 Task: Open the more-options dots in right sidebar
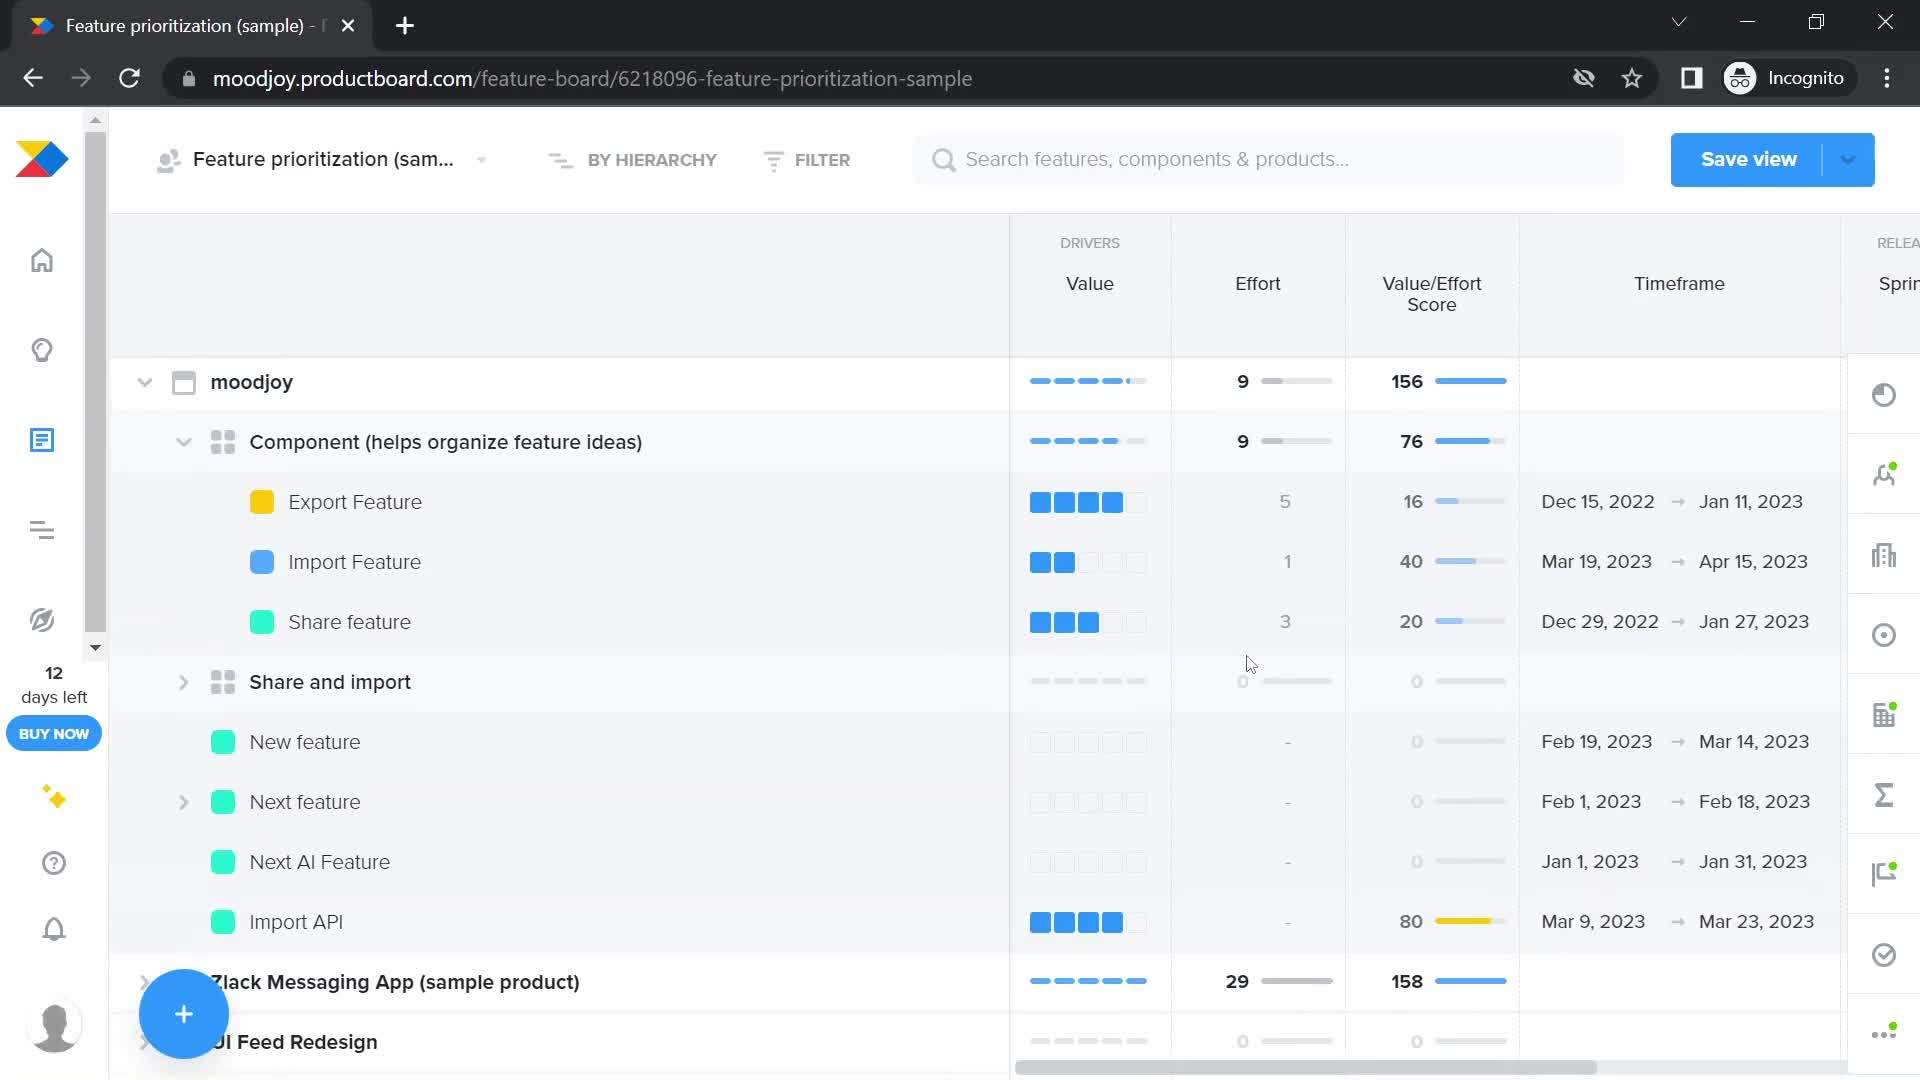coord(1884,1033)
